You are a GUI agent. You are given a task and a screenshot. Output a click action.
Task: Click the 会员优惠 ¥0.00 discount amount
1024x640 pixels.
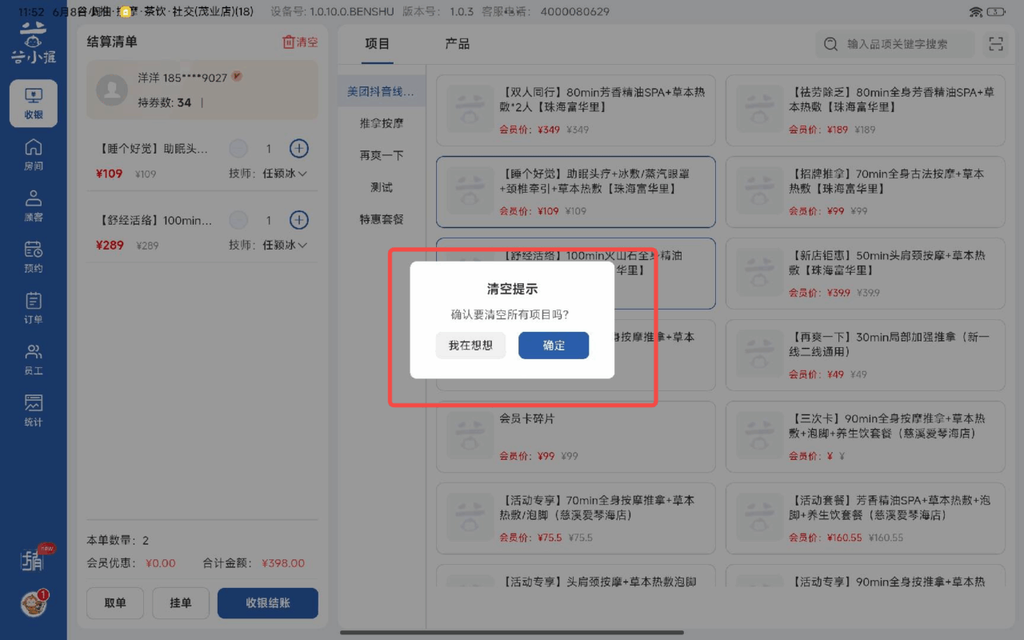point(131,563)
